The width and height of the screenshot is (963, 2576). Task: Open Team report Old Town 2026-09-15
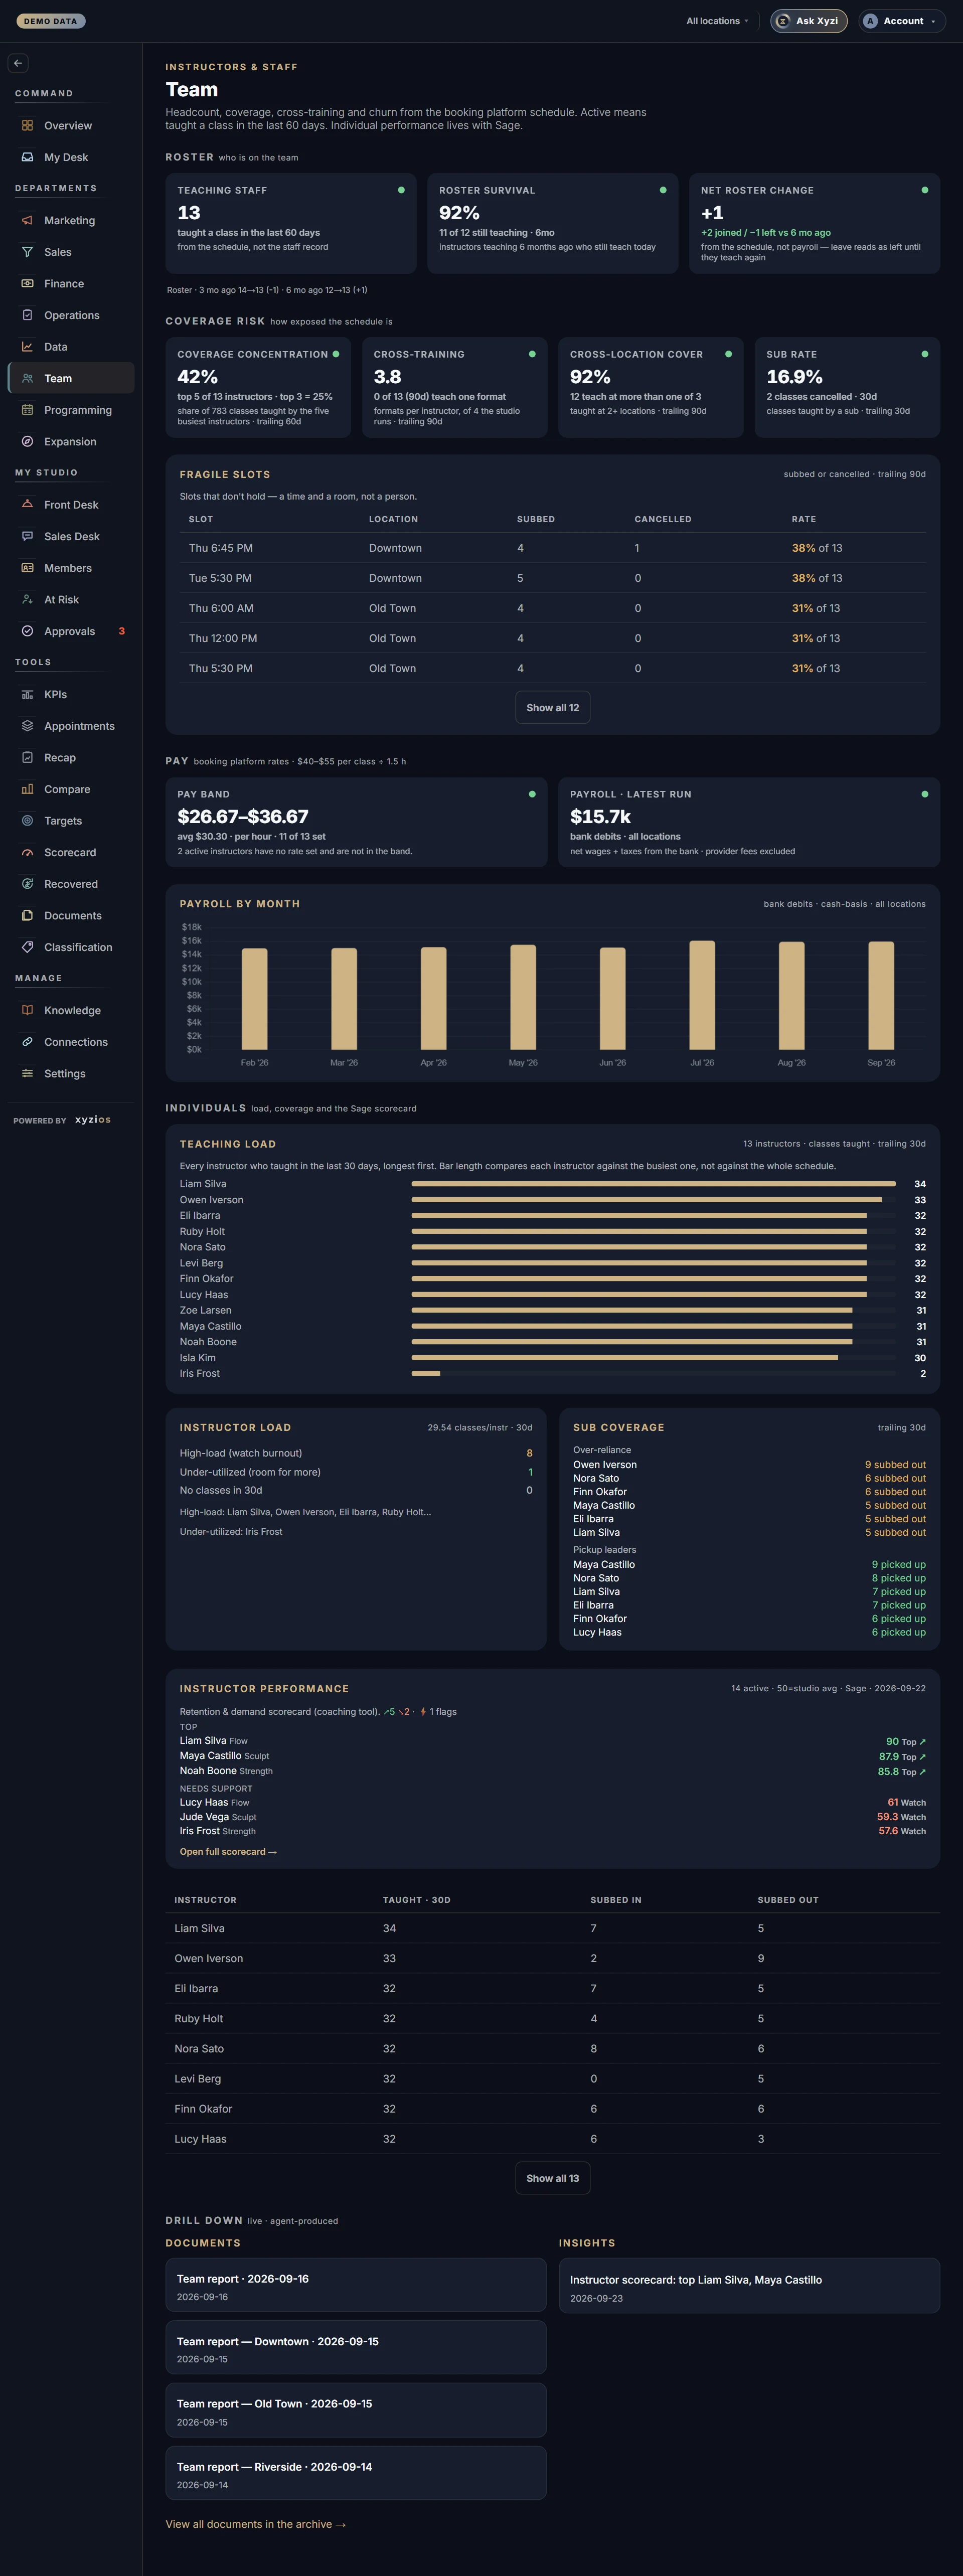[x=355, y=2410]
